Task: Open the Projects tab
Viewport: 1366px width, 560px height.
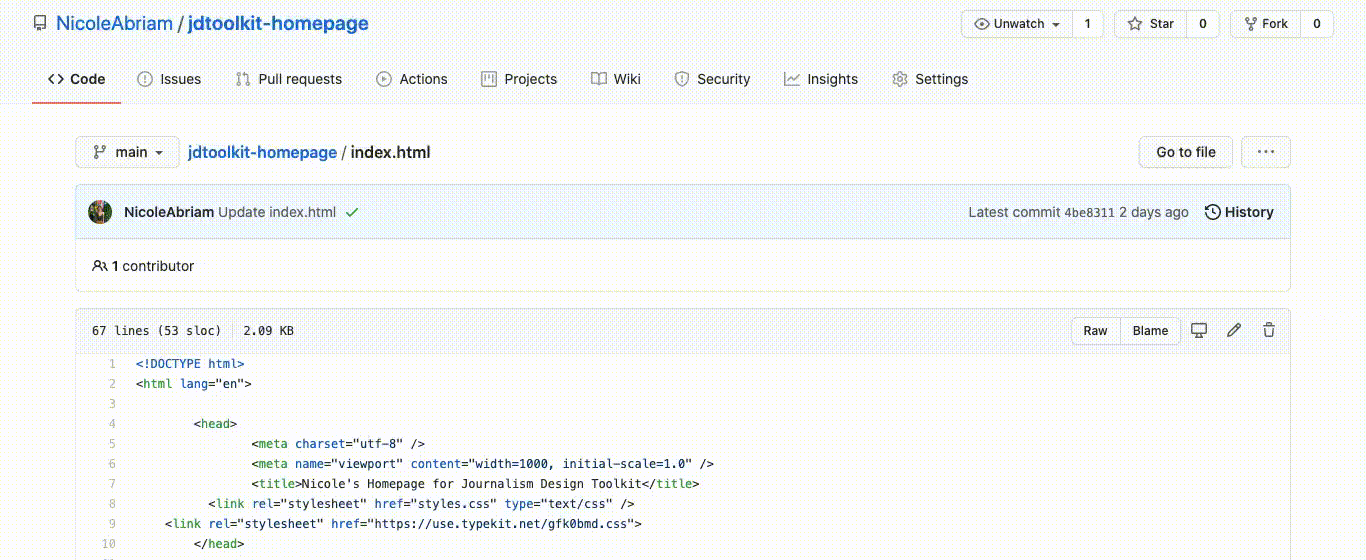Action: click(519, 79)
